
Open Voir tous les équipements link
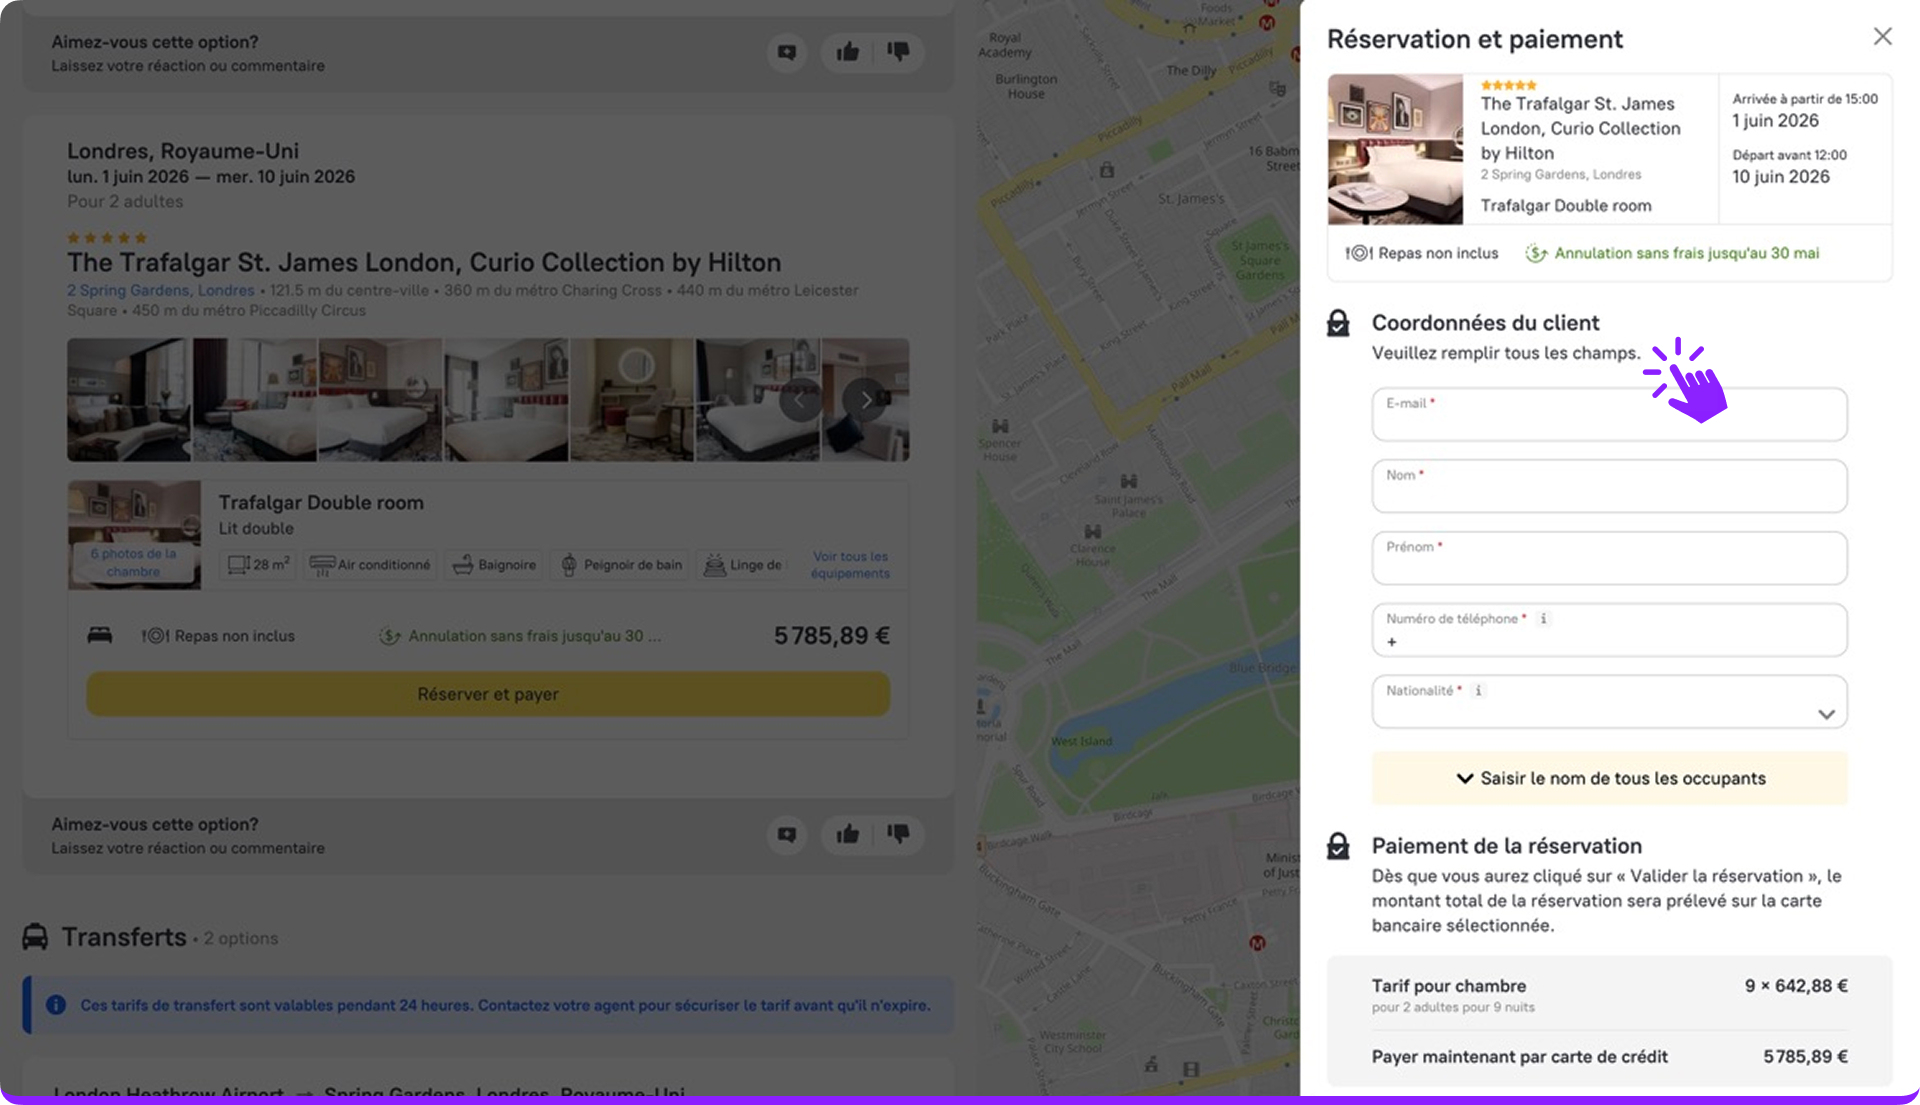(850, 565)
